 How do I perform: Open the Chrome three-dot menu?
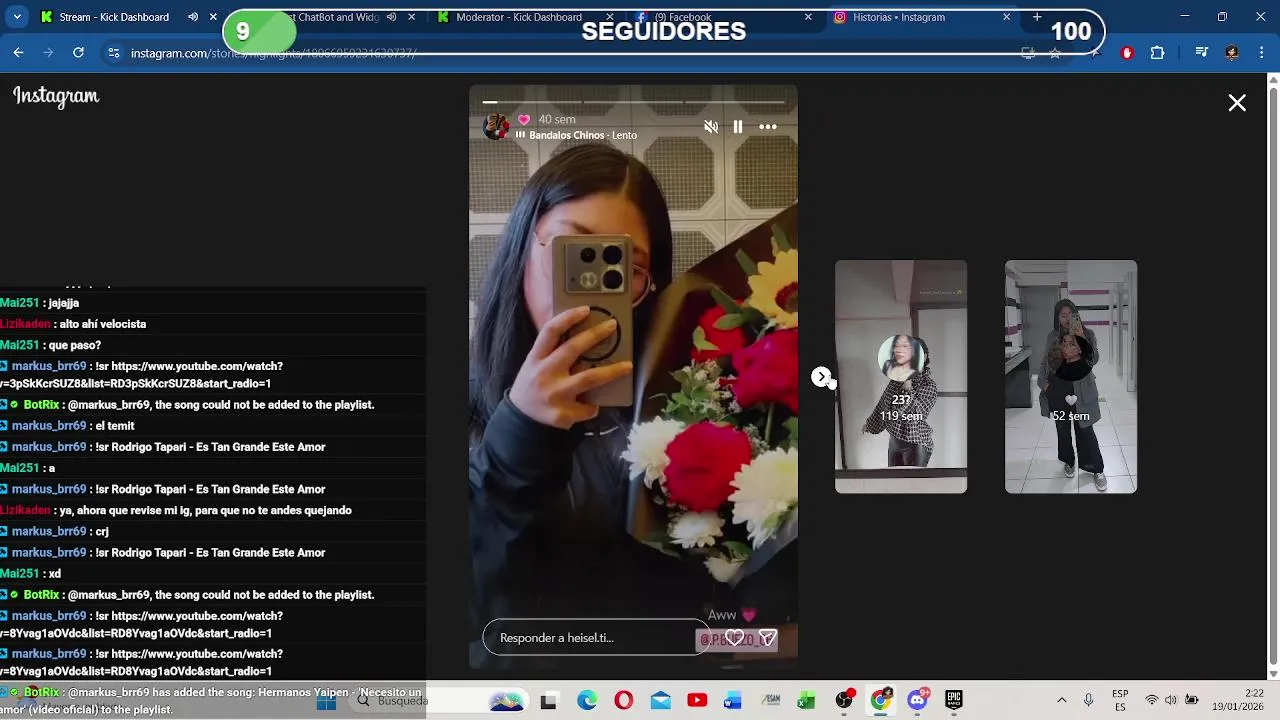point(1261,53)
